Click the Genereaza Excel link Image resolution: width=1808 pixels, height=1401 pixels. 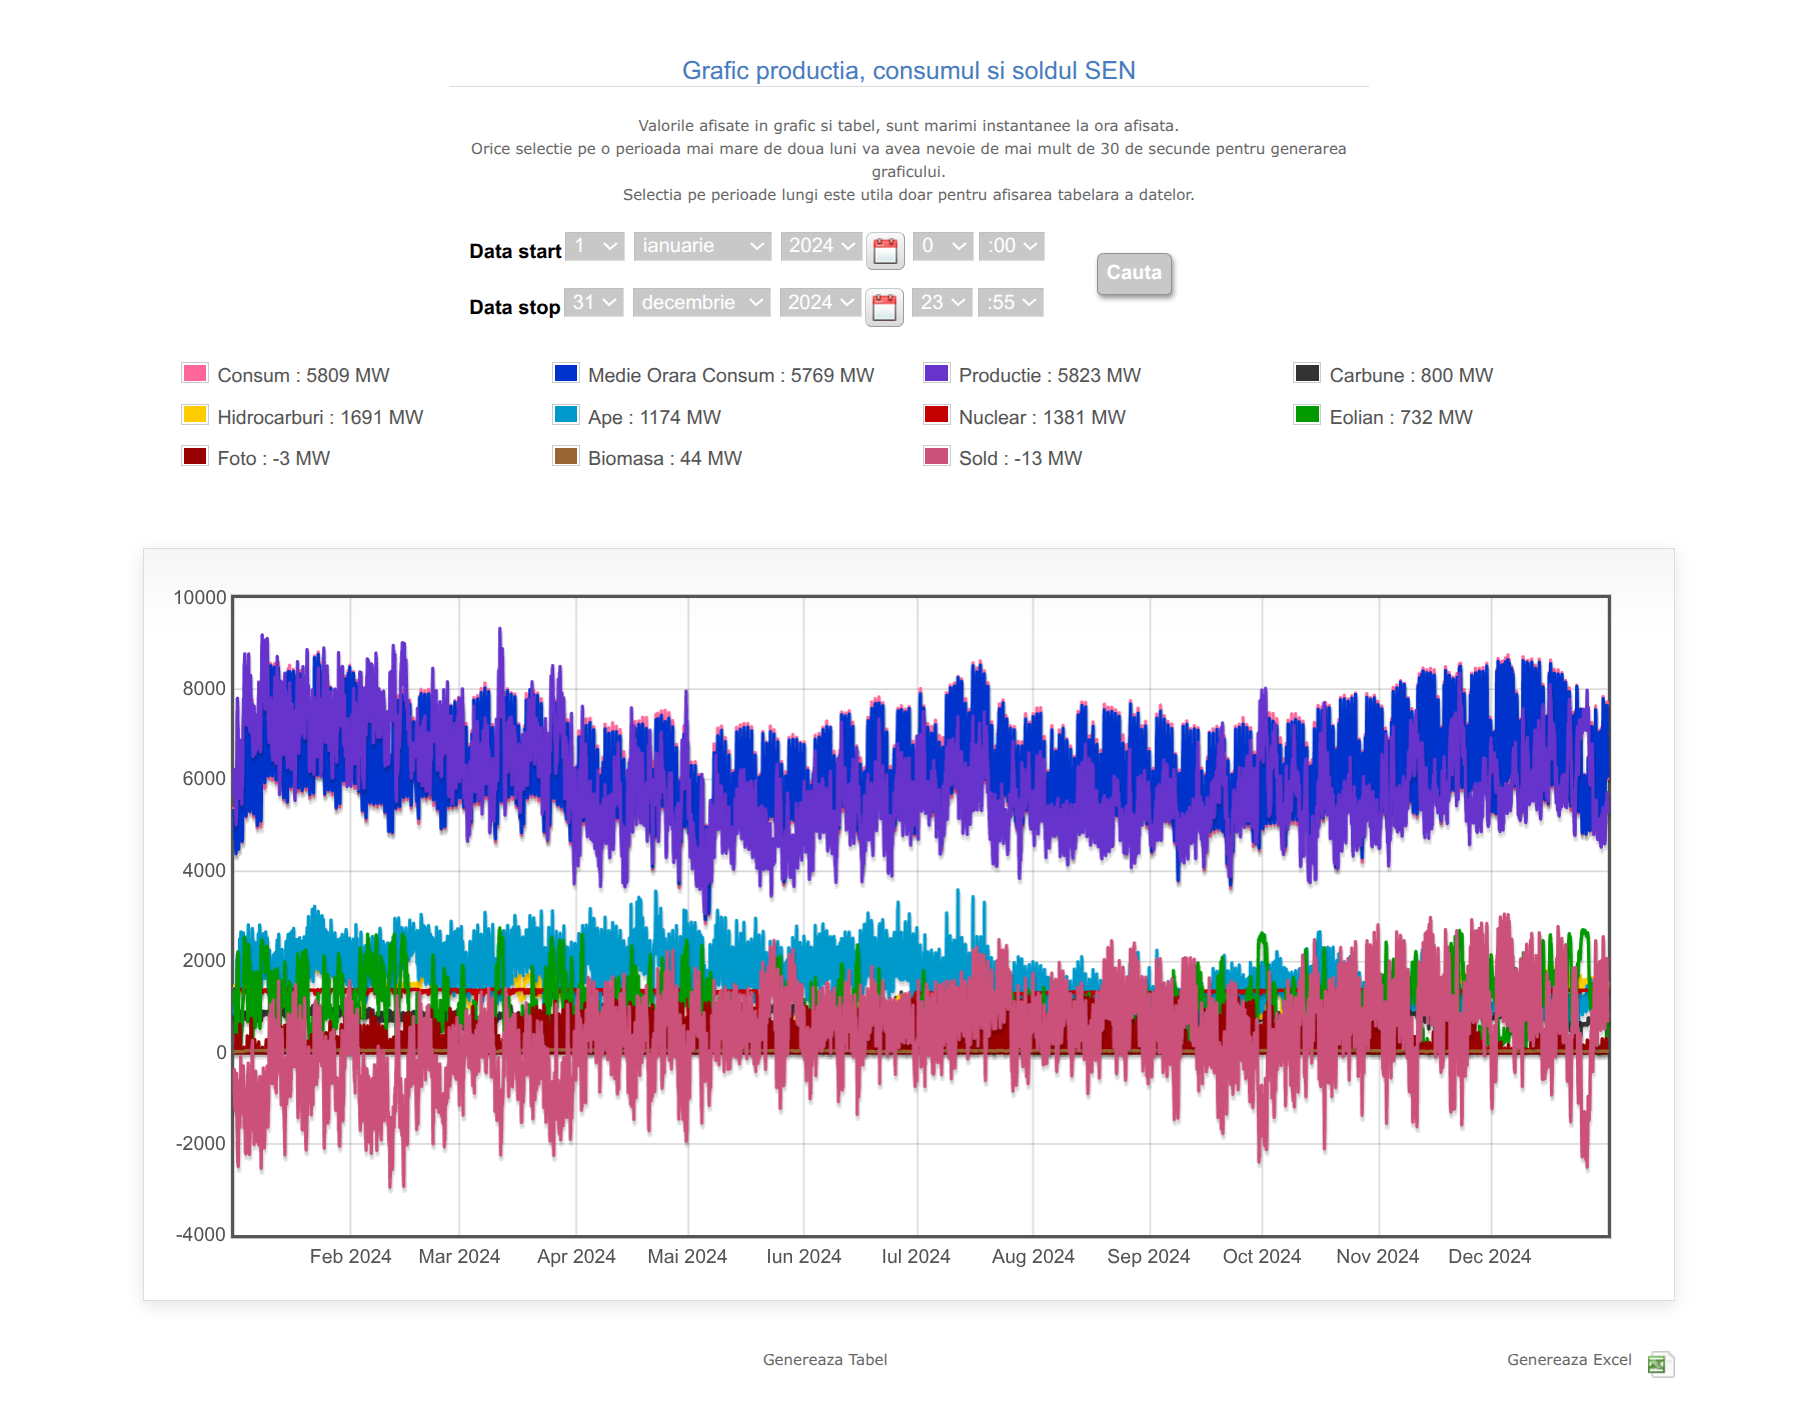(x=1568, y=1360)
